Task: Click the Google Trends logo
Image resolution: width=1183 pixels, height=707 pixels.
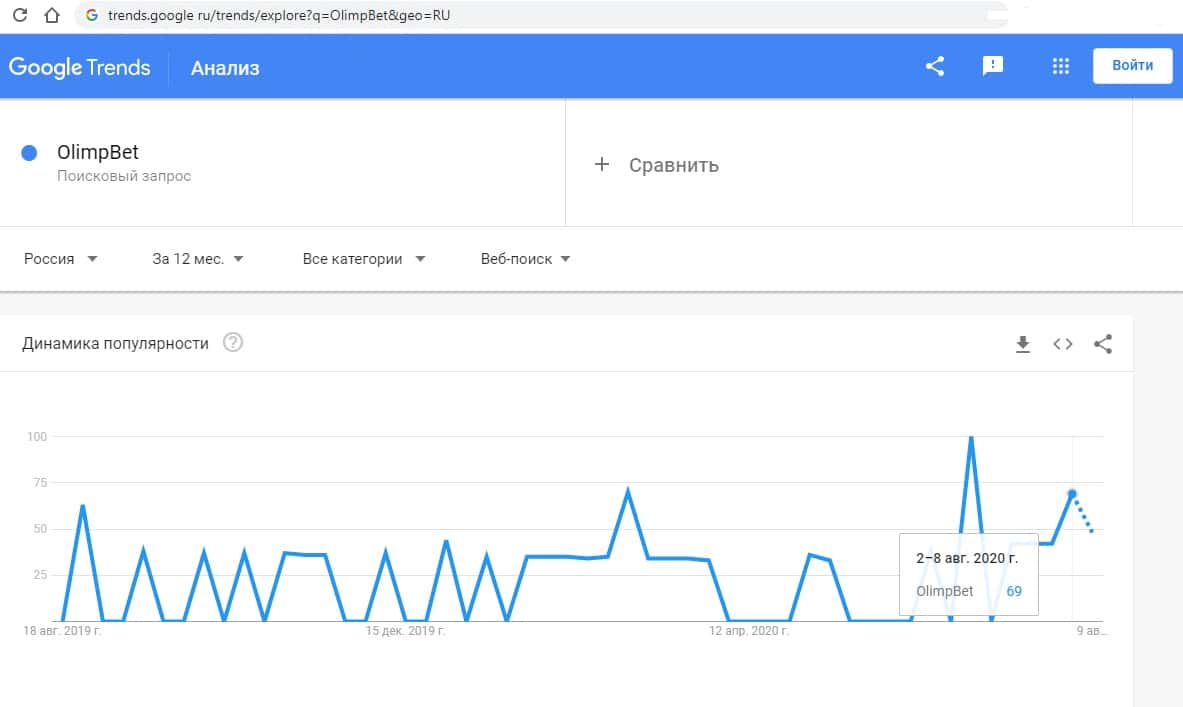Action: coord(80,68)
